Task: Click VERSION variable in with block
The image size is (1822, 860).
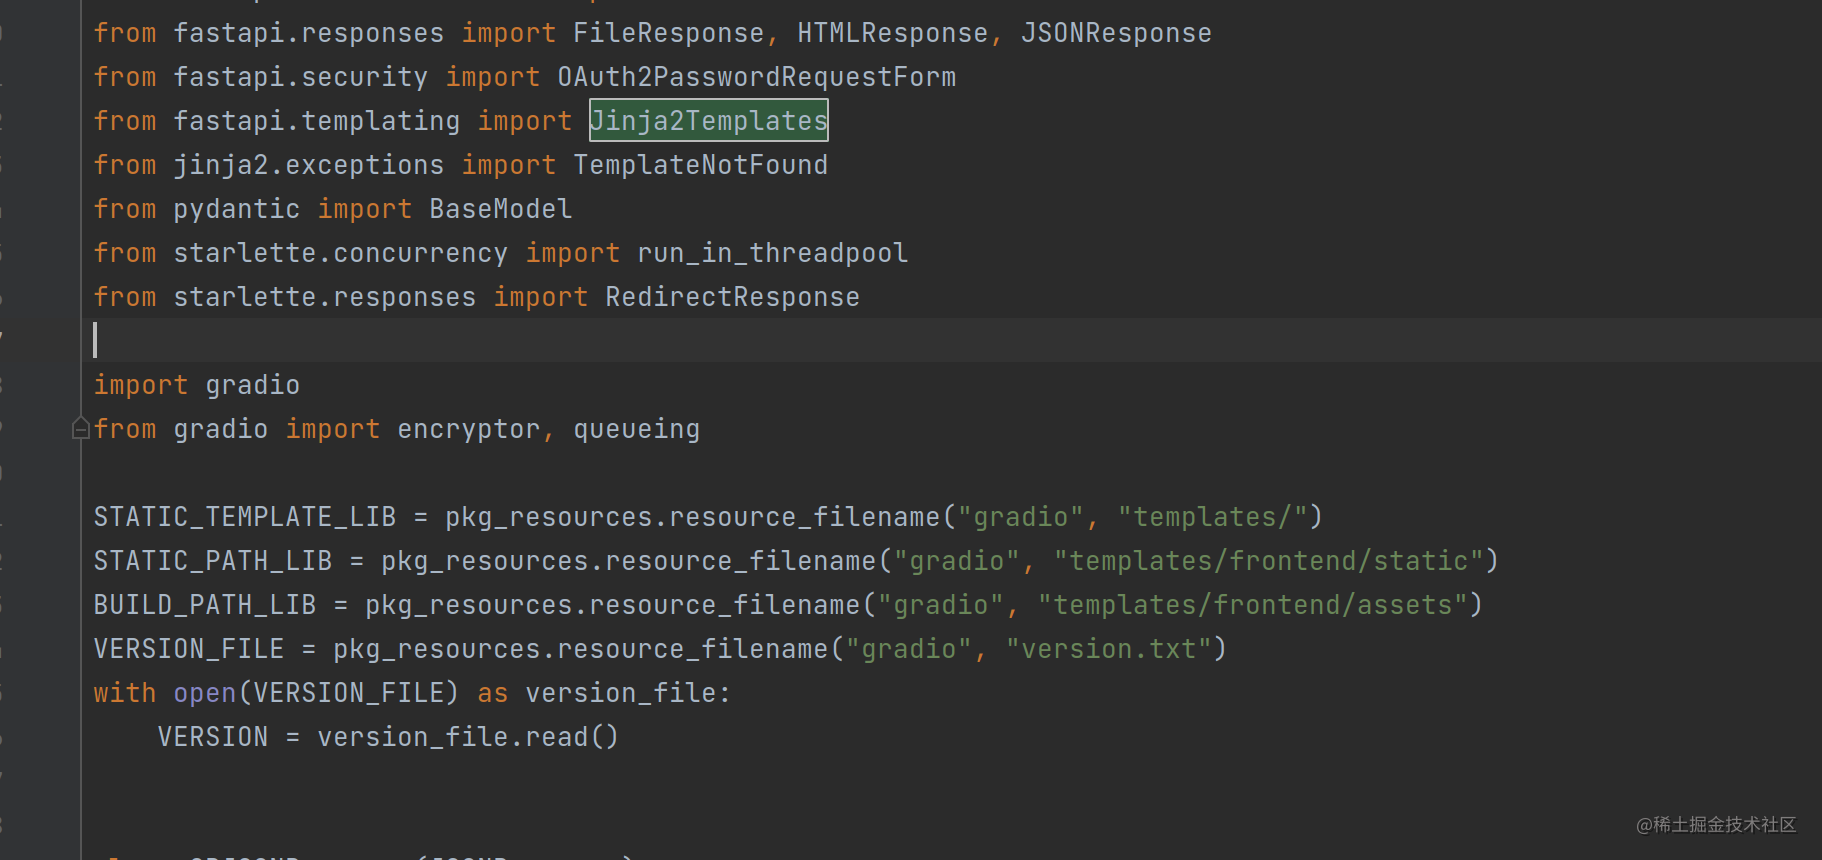Action: 213,737
